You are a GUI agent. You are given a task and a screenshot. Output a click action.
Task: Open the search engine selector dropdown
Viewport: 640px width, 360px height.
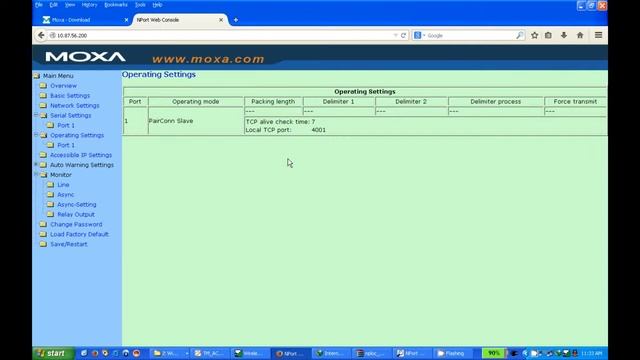419,36
